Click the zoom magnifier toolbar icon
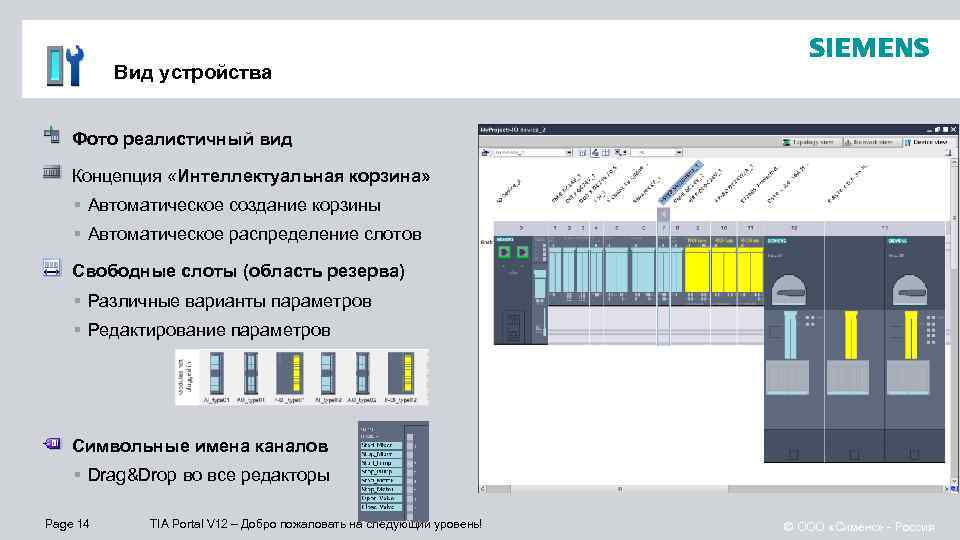960x540 pixels. click(620, 152)
